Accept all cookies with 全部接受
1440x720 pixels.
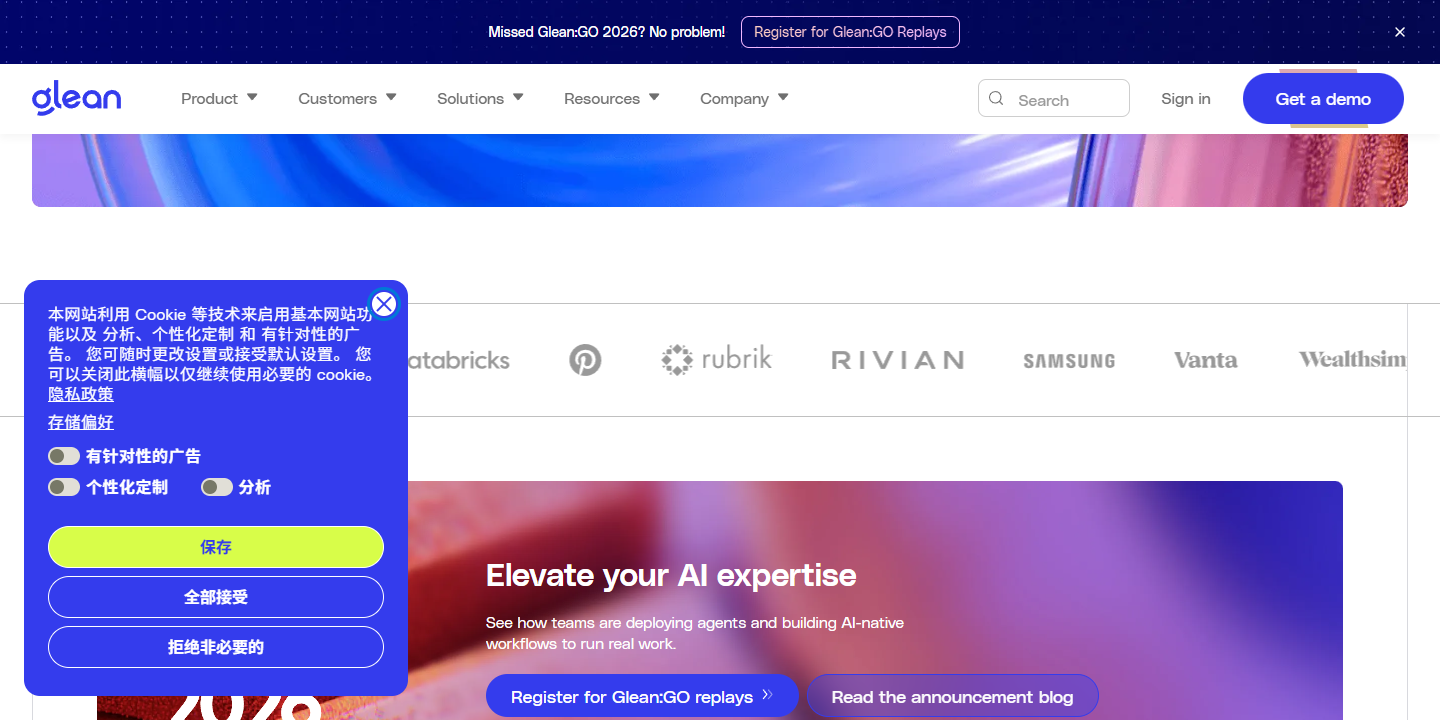click(x=216, y=597)
